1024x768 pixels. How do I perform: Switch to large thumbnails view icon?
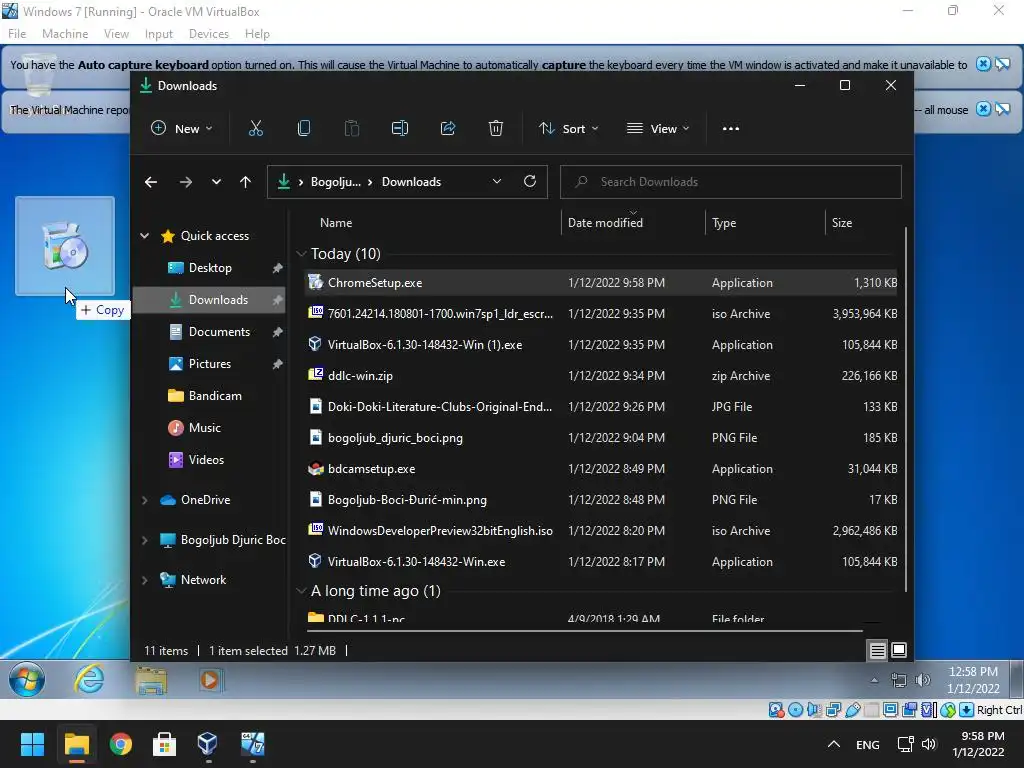click(899, 650)
